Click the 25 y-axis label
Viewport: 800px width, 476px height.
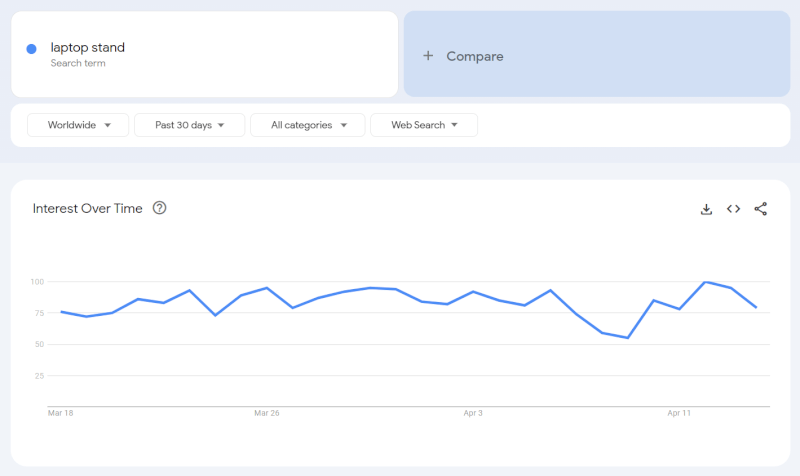point(39,376)
